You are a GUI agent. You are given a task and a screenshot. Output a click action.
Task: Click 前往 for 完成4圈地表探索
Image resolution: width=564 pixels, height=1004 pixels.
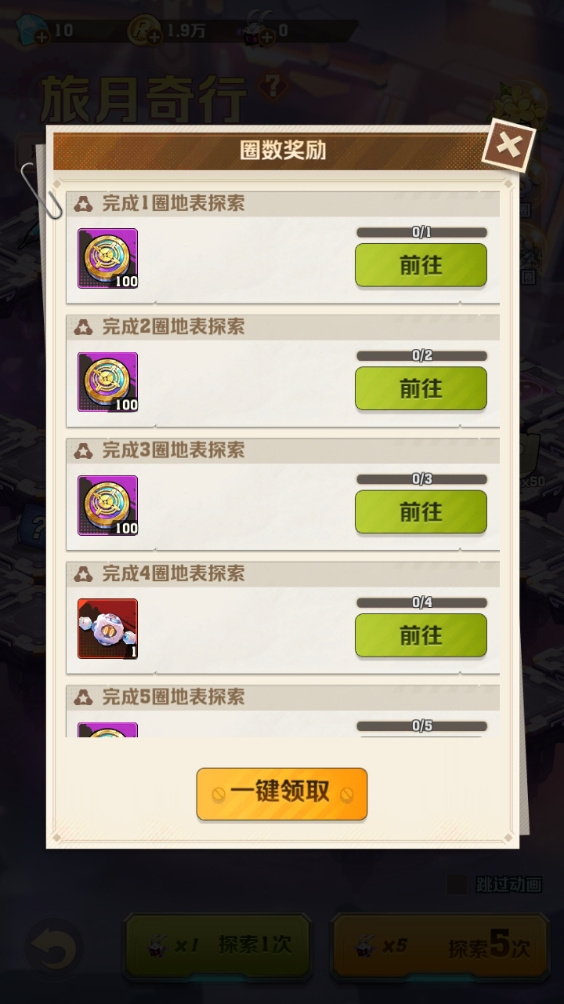(421, 635)
